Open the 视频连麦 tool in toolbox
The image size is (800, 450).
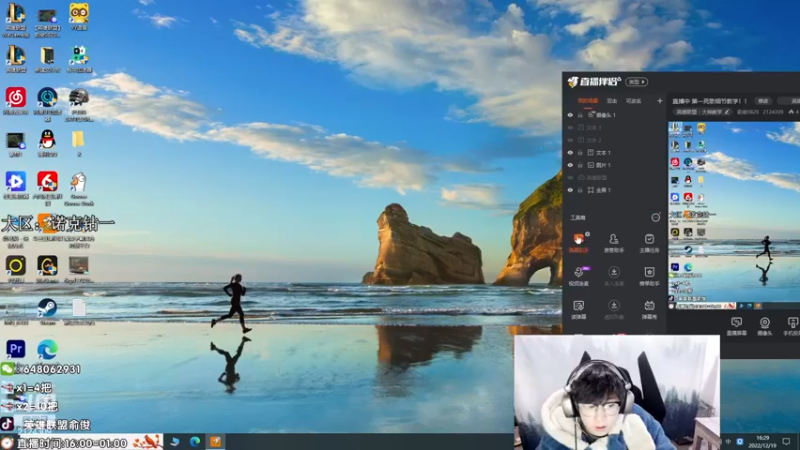point(579,276)
